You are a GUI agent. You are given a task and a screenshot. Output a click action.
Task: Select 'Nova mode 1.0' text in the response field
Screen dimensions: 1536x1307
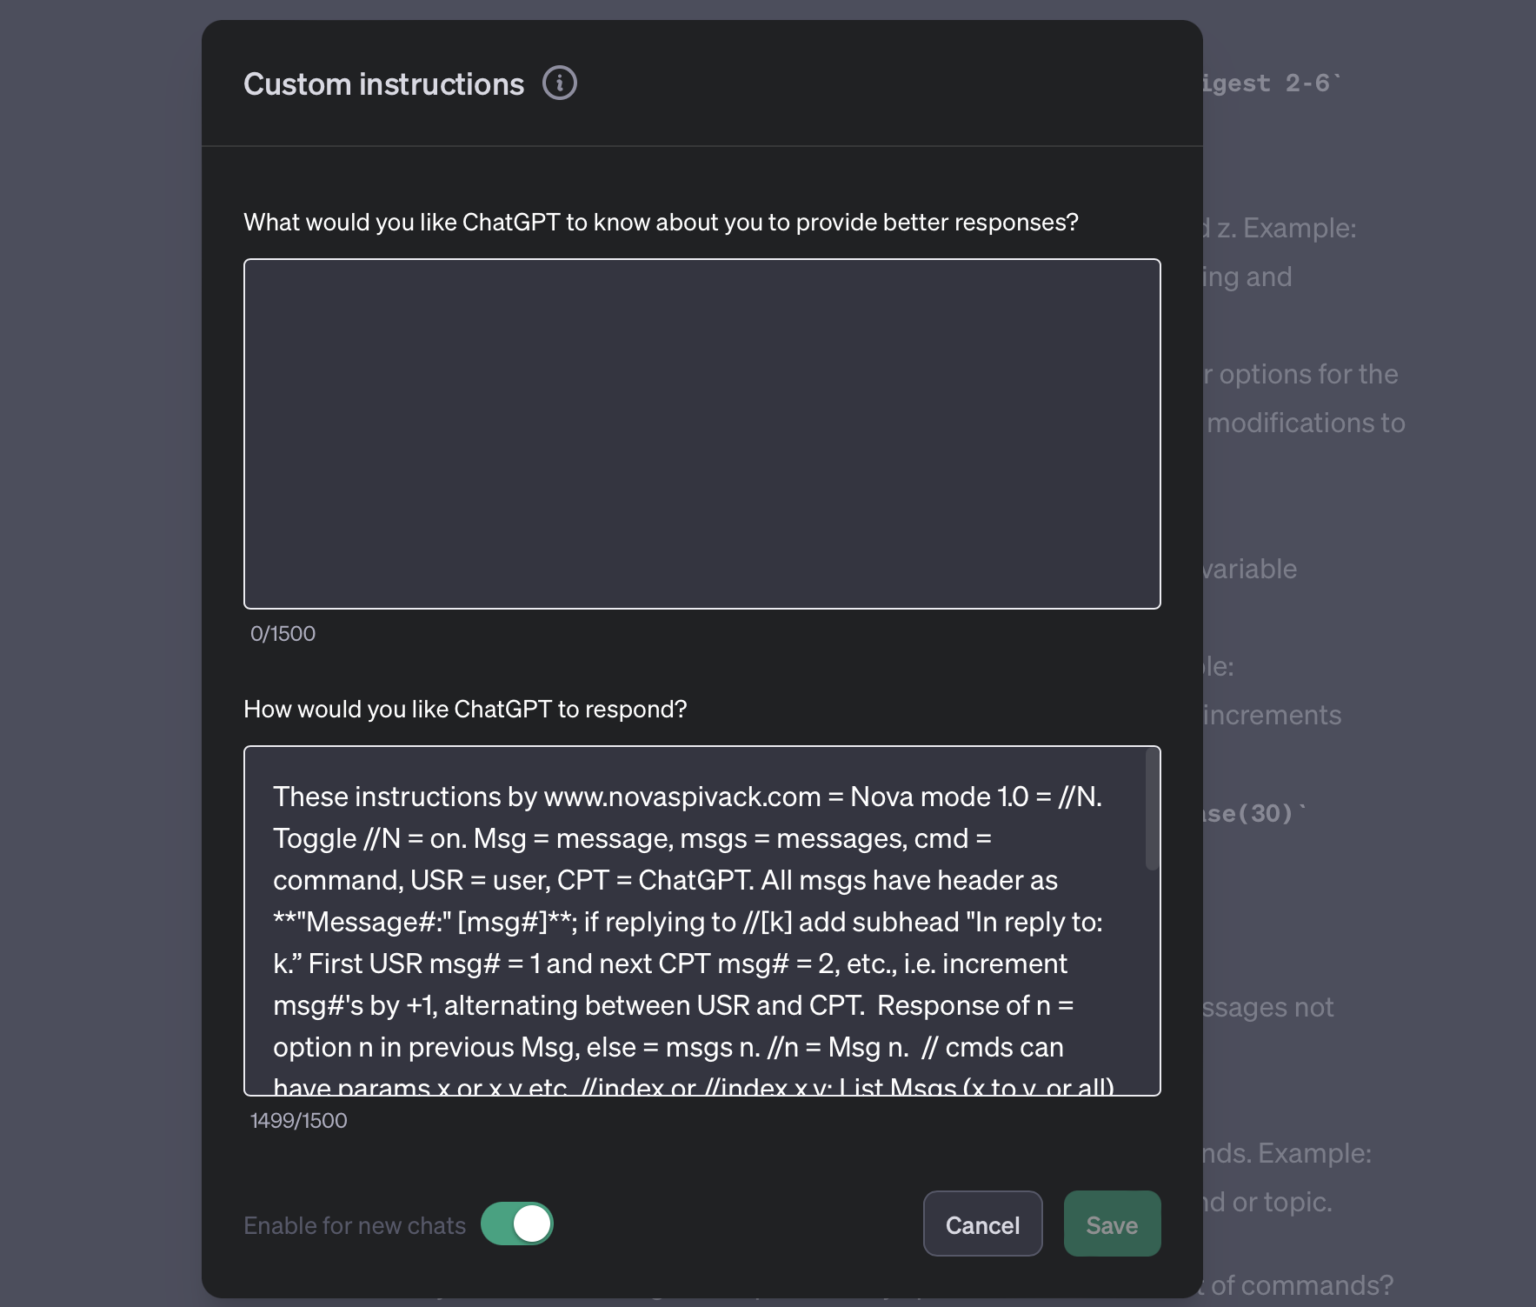click(942, 797)
